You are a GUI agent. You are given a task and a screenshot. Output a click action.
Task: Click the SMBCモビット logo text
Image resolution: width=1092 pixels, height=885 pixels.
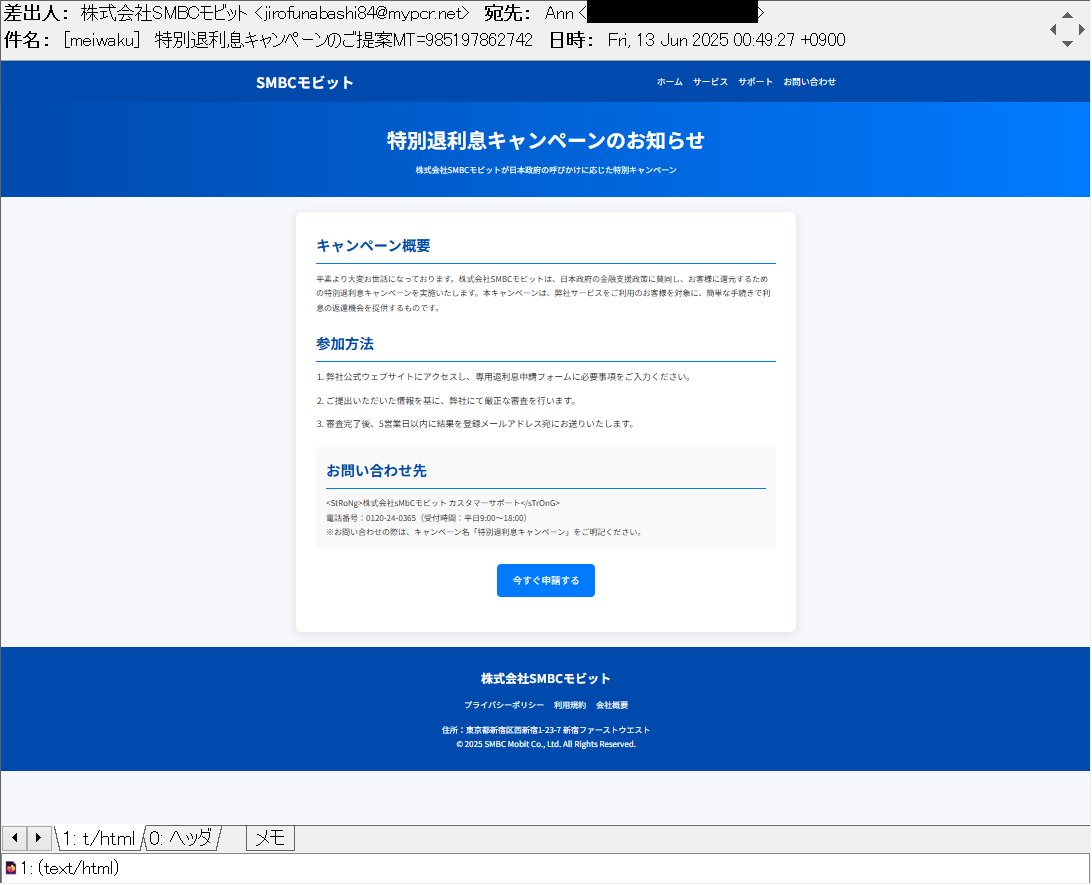coord(304,82)
